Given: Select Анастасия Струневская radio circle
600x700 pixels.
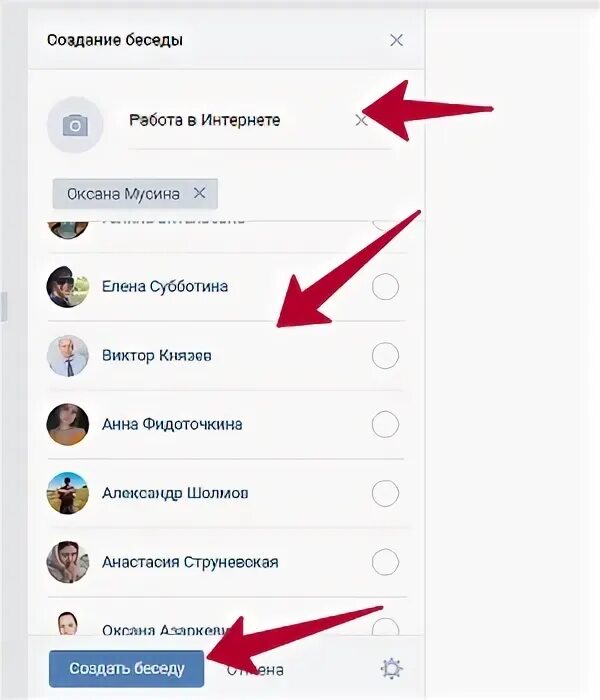Looking at the screenshot, I should (x=385, y=562).
